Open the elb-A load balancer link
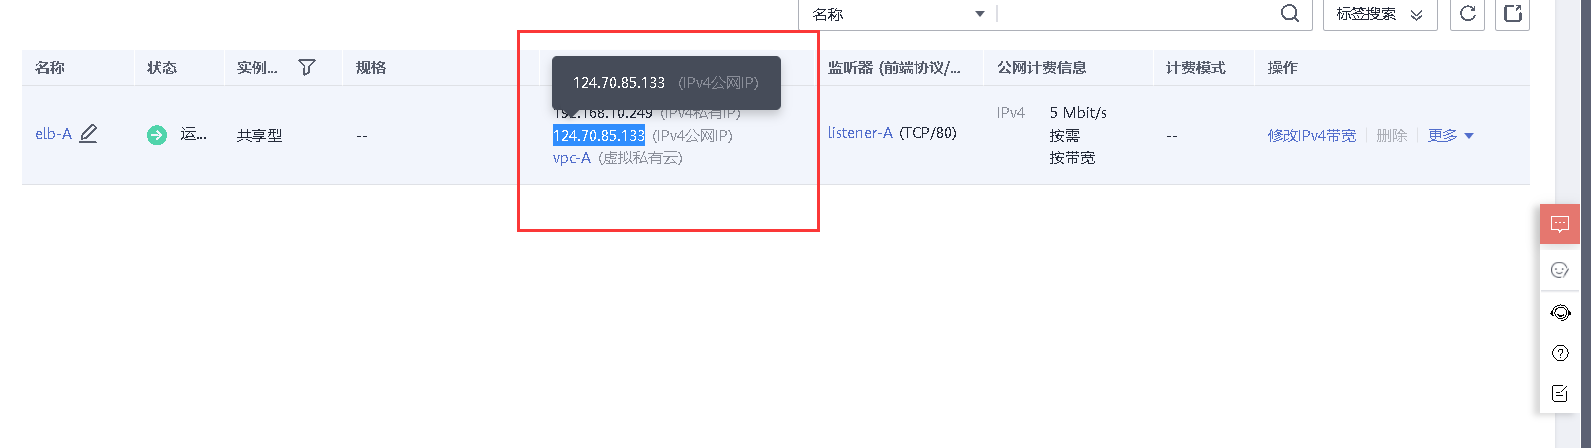The image size is (1592, 448). tap(53, 134)
